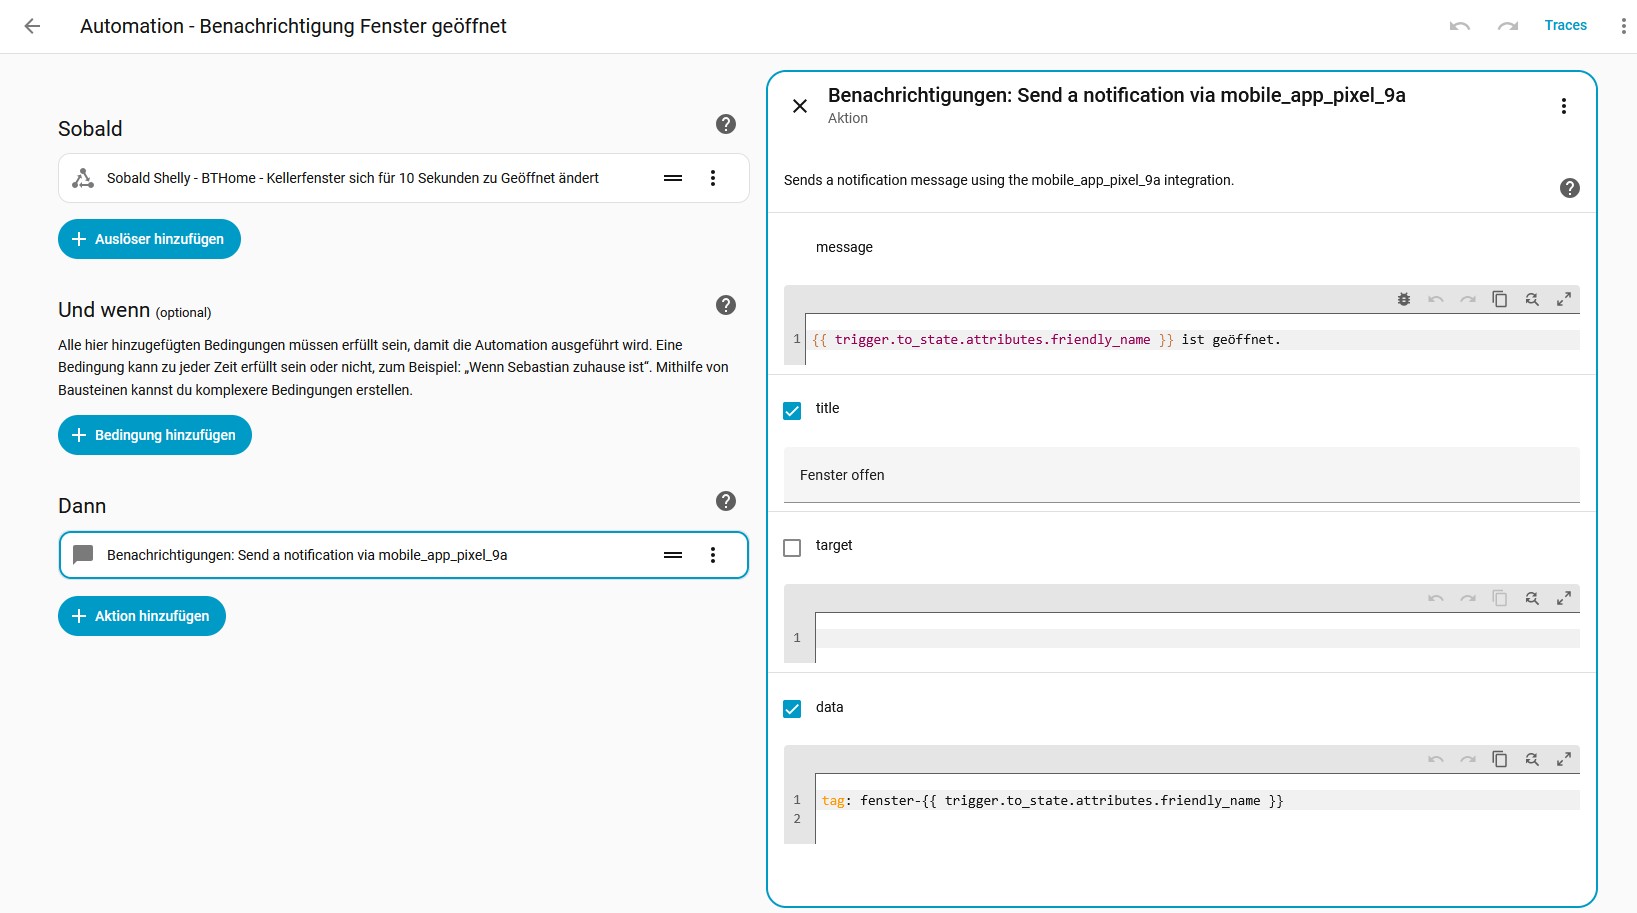
Task: Click the Aktion hinzufügen button
Action: (x=142, y=616)
